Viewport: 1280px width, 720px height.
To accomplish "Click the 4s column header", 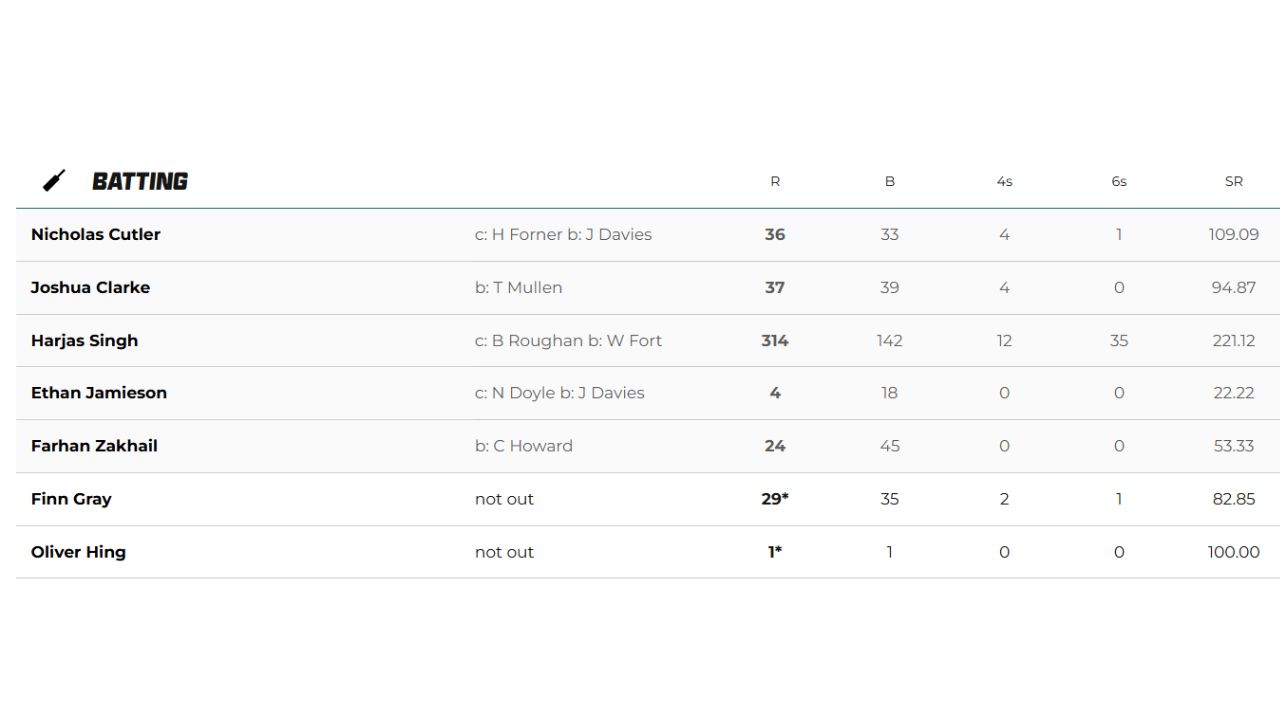I will tap(1004, 182).
